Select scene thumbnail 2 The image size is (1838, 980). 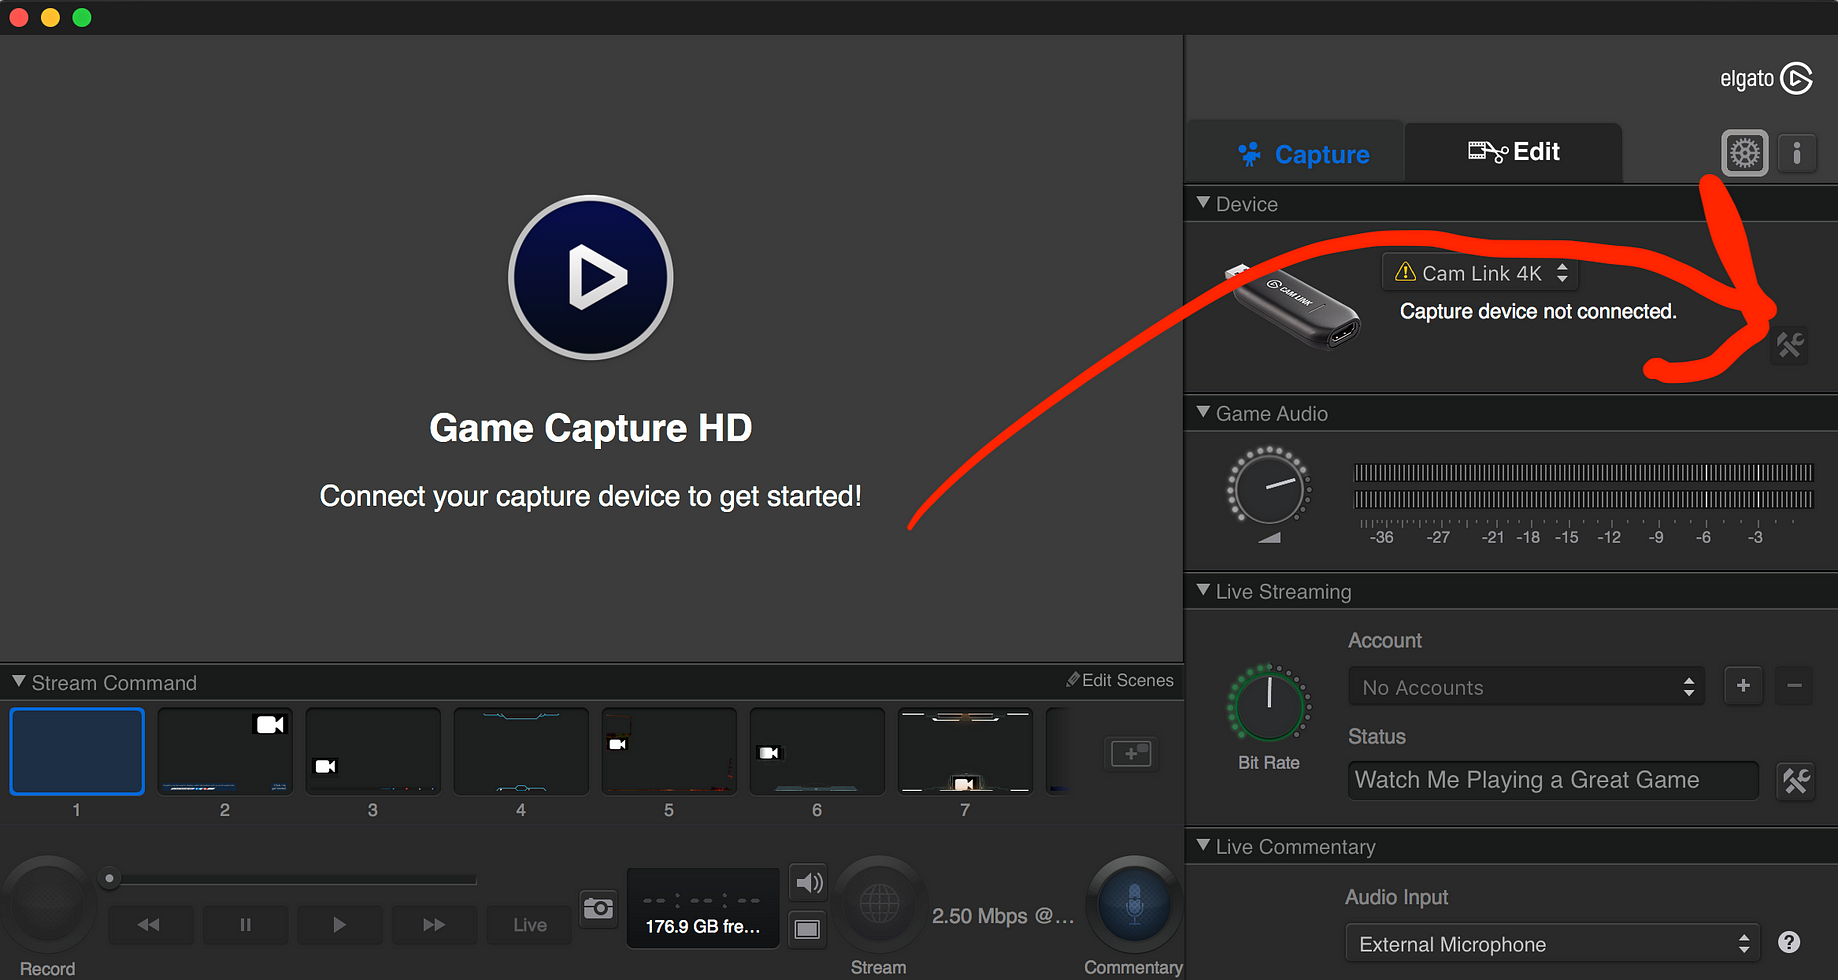pos(225,751)
